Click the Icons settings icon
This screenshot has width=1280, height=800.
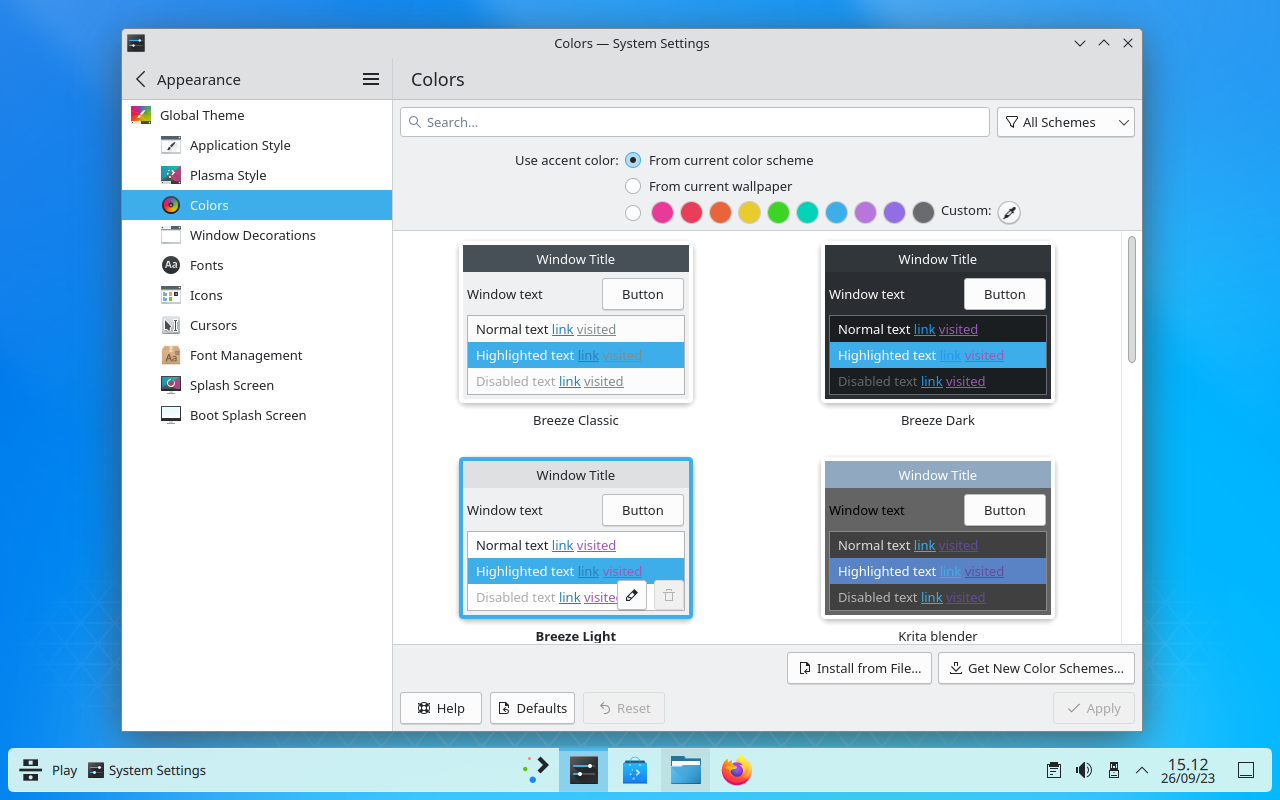(x=171, y=295)
